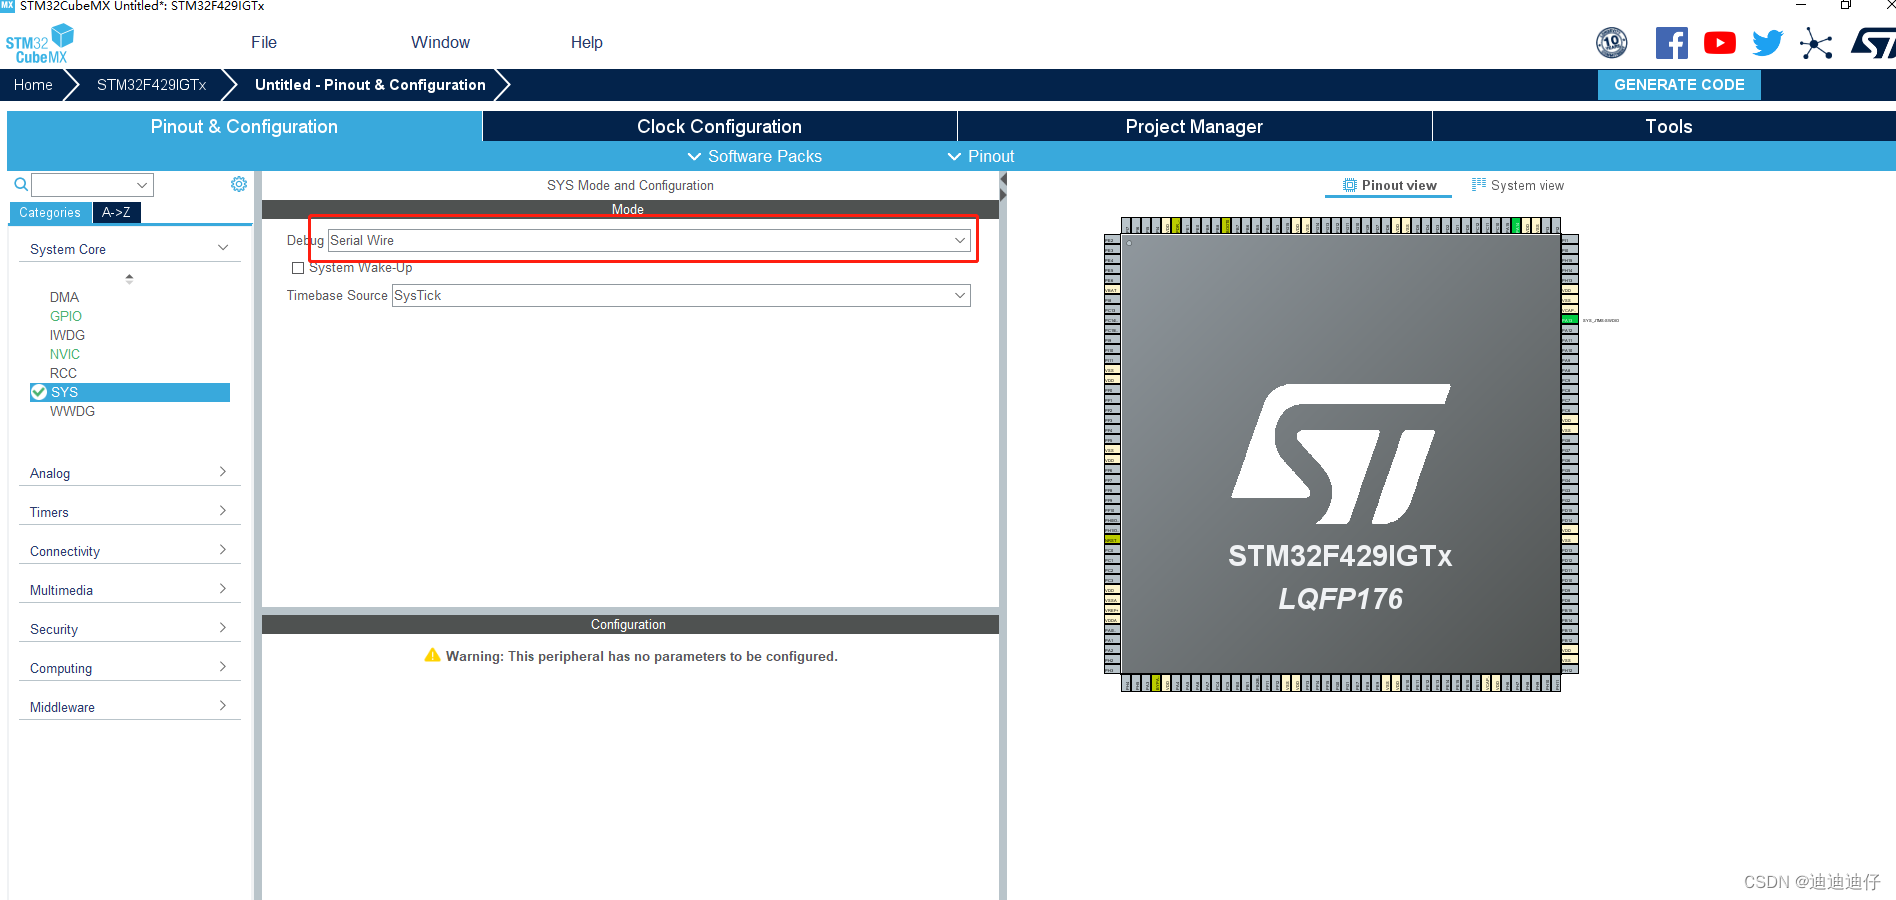The height and width of the screenshot is (900, 1896).
Task: Expand the Timers category
Action: point(129,512)
